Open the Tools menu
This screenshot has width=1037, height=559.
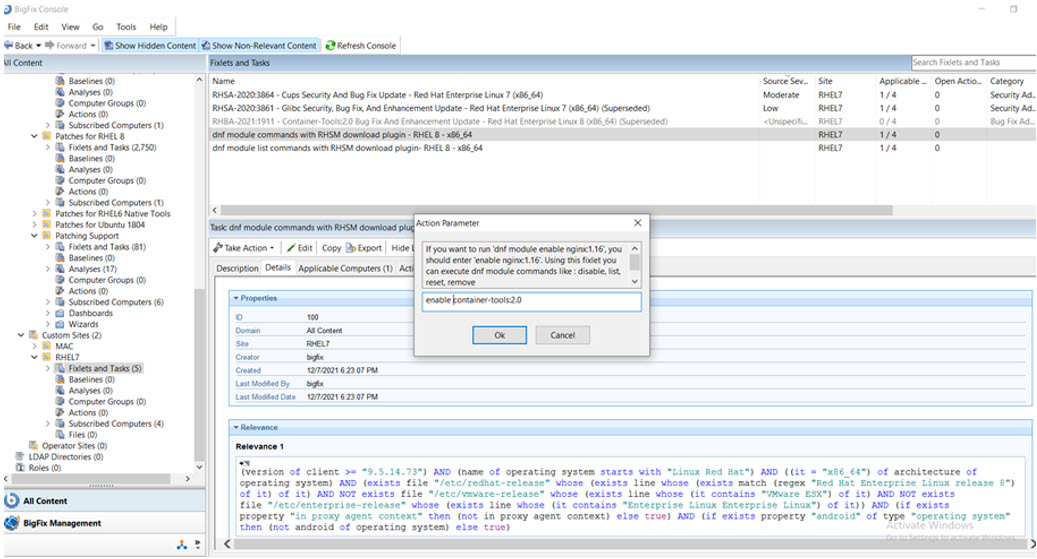[x=126, y=27]
